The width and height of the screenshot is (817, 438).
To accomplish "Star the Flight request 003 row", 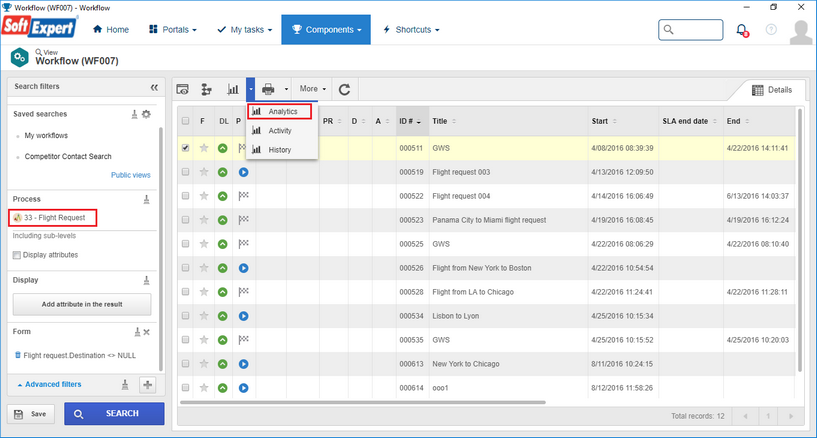I will [204, 172].
